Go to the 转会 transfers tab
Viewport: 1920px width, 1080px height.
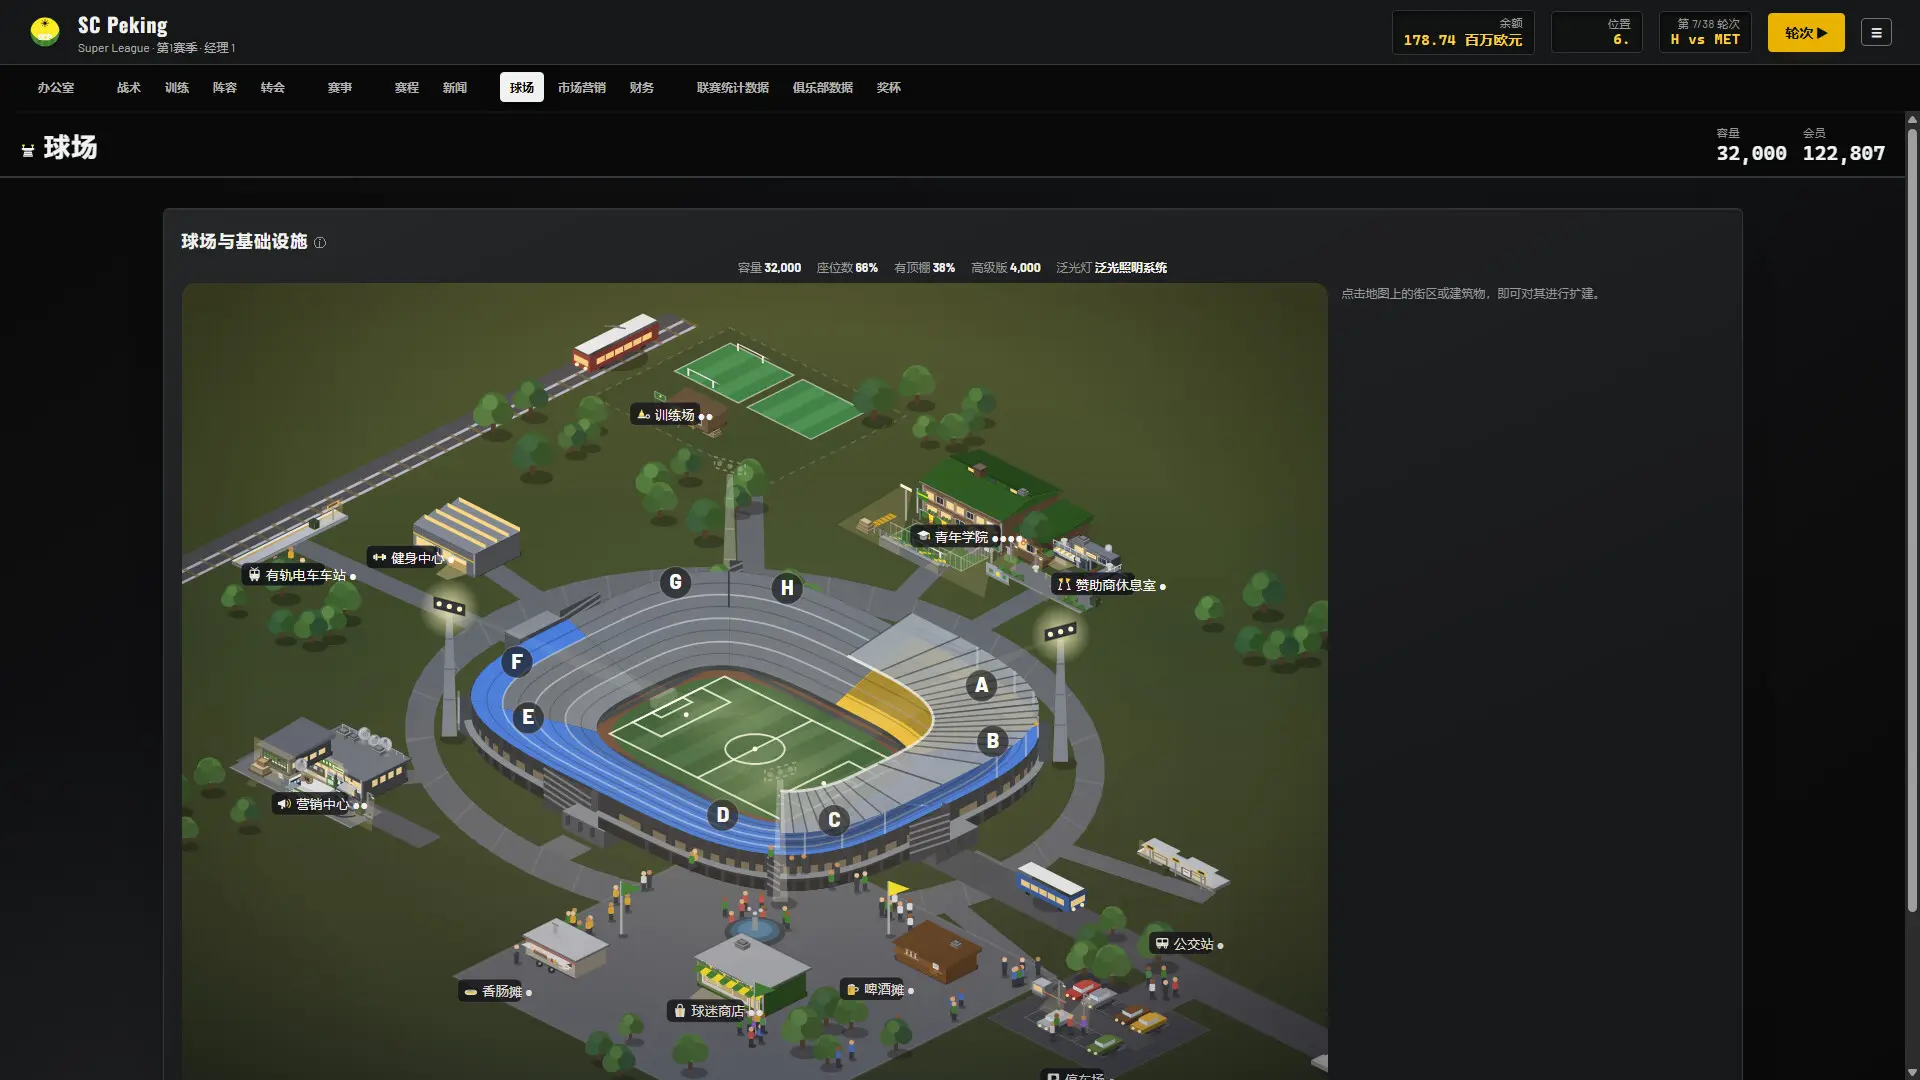(273, 88)
